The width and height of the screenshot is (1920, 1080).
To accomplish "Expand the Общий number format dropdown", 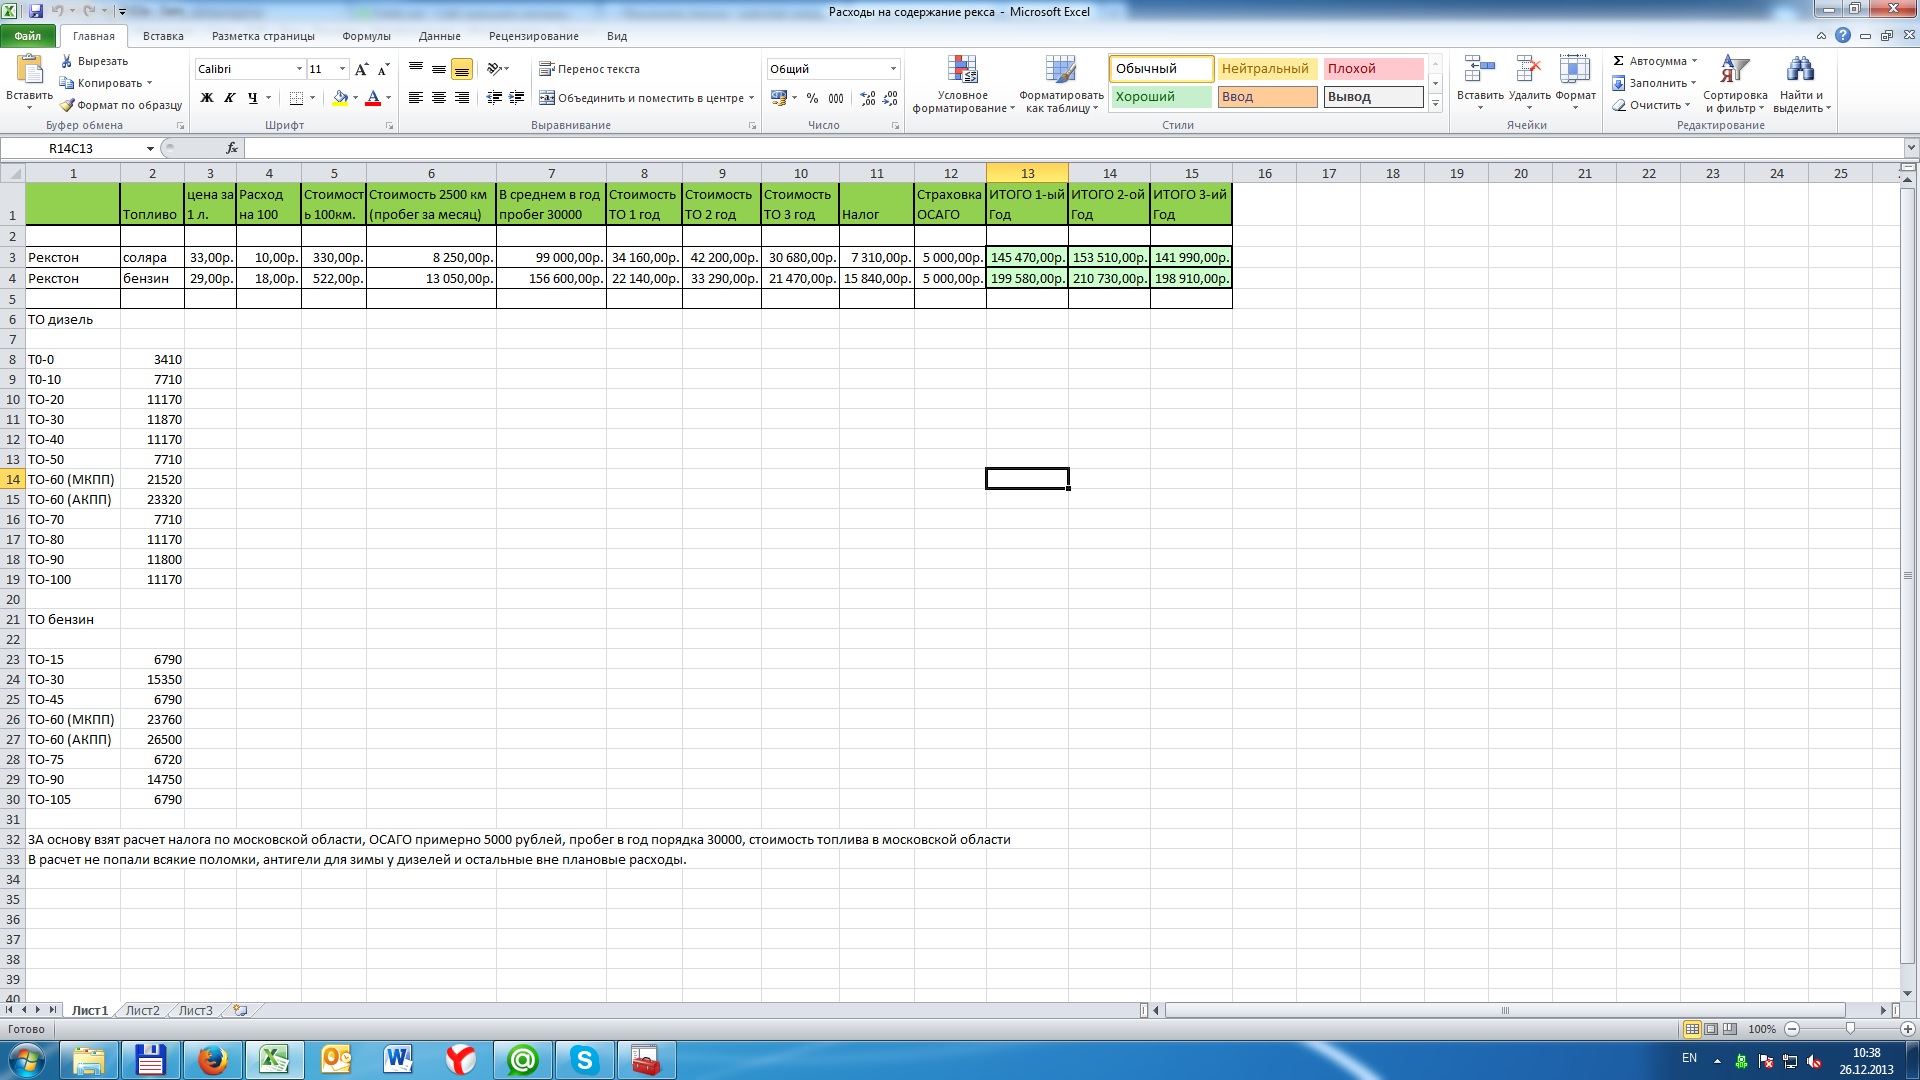I will pyautogui.click(x=893, y=69).
